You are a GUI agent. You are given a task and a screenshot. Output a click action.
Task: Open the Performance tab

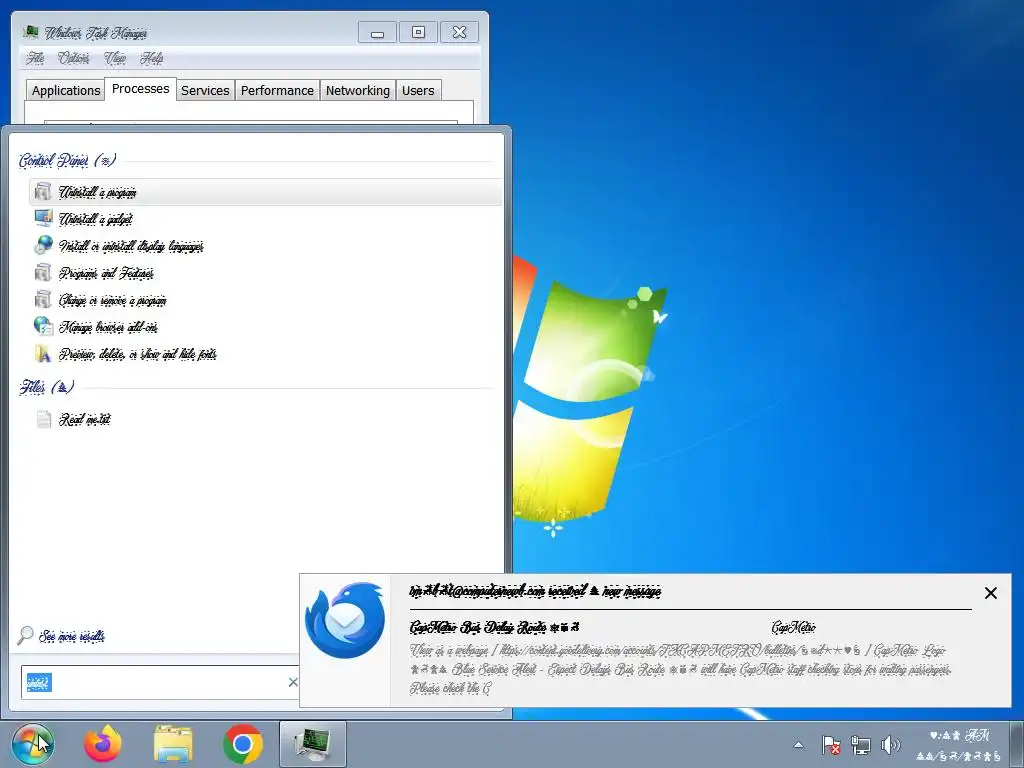coord(277,90)
